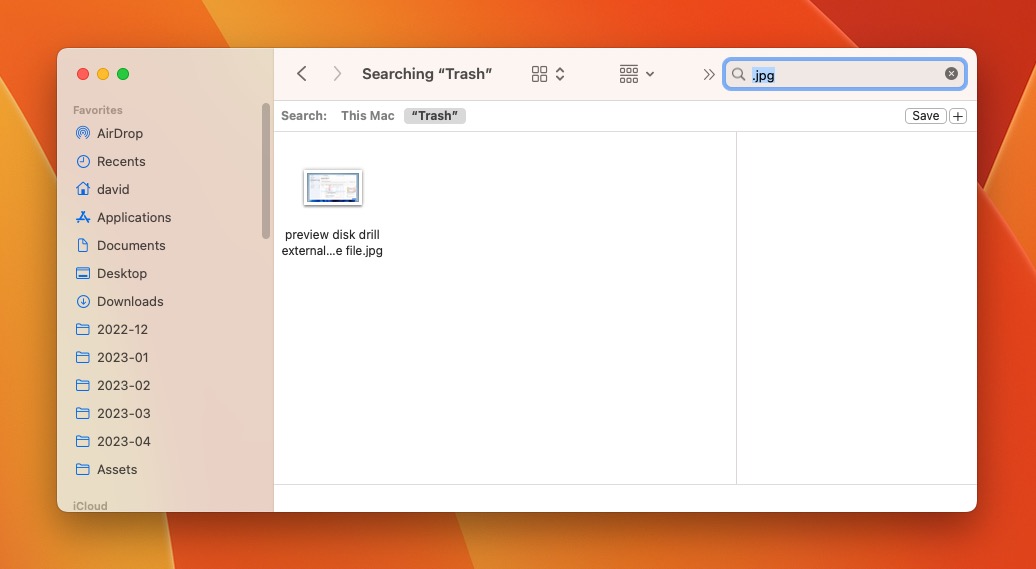Open Applications in the sidebar
Viewport: 1036px width, 569px height.
click(x=133, y=217)
